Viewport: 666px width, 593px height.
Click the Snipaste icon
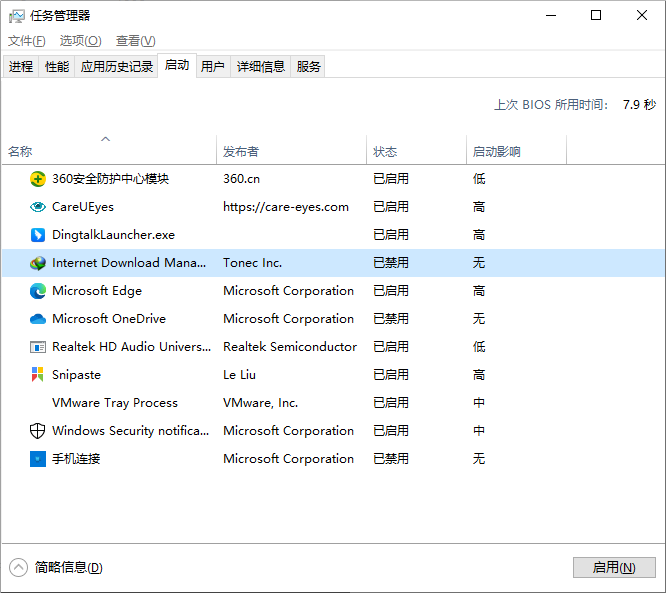pyautogui.click(x=38, y=375)
